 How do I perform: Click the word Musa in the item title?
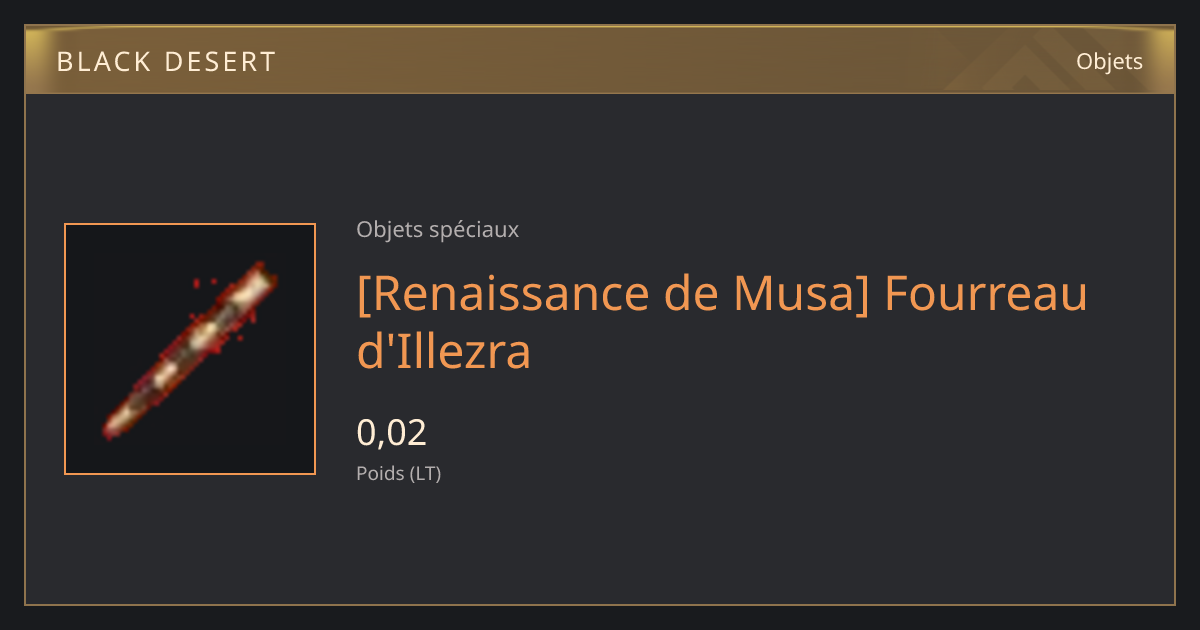[x=801, y=294]
